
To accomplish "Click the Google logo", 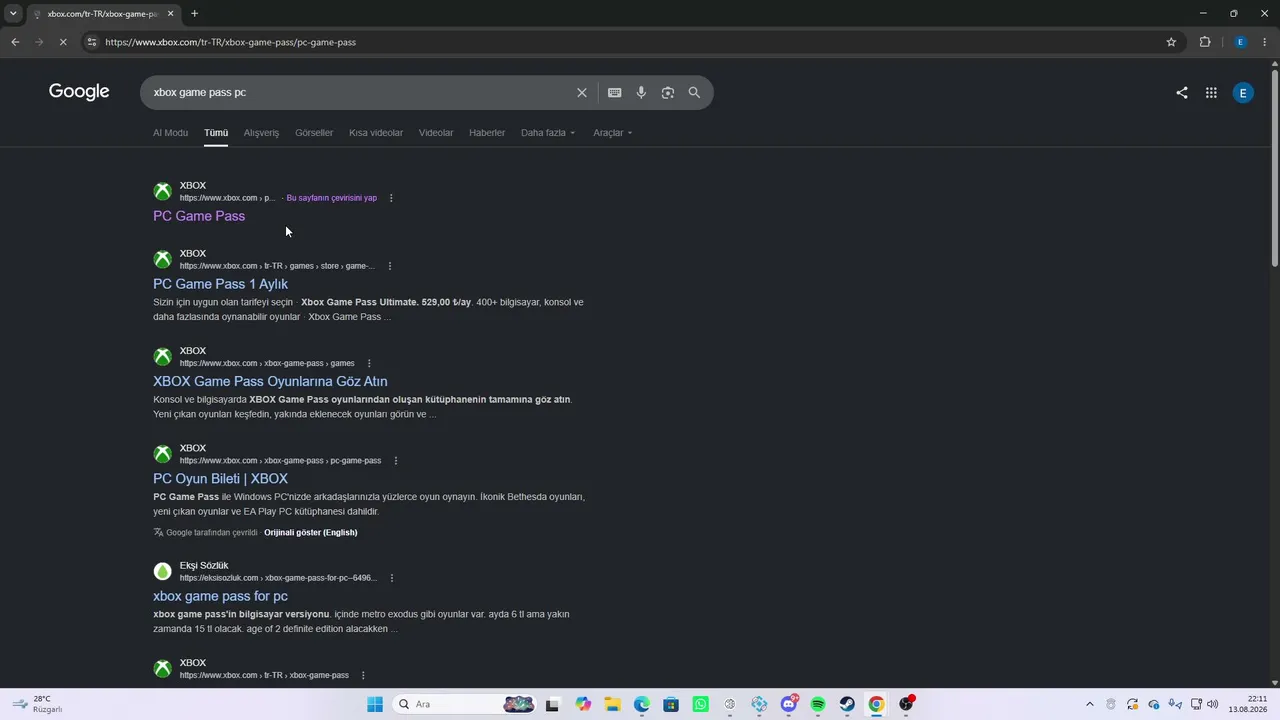I will (x=79, y=92).
